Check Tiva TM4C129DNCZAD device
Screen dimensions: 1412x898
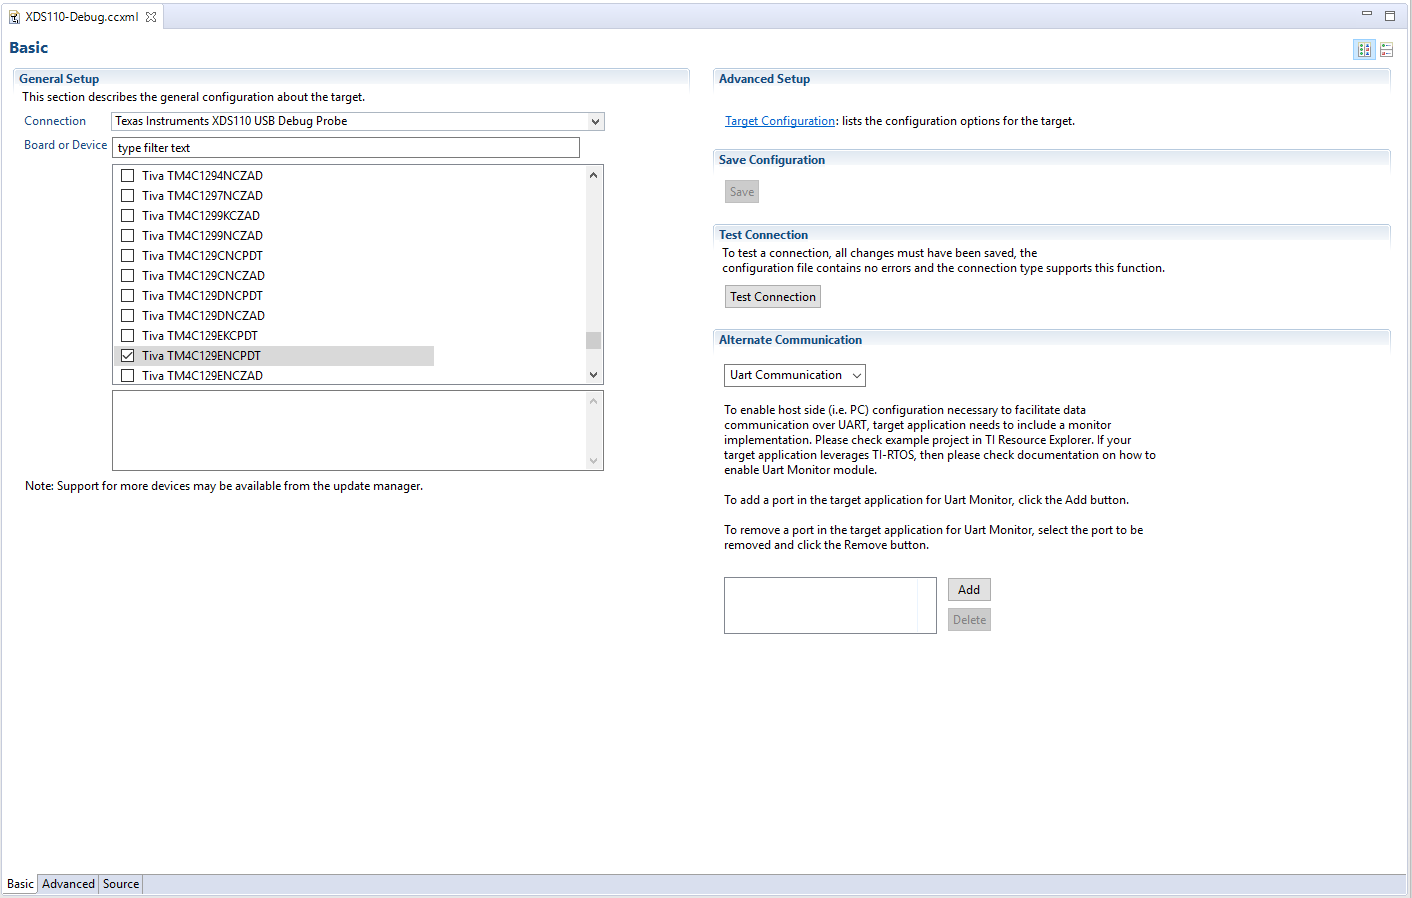127,315
